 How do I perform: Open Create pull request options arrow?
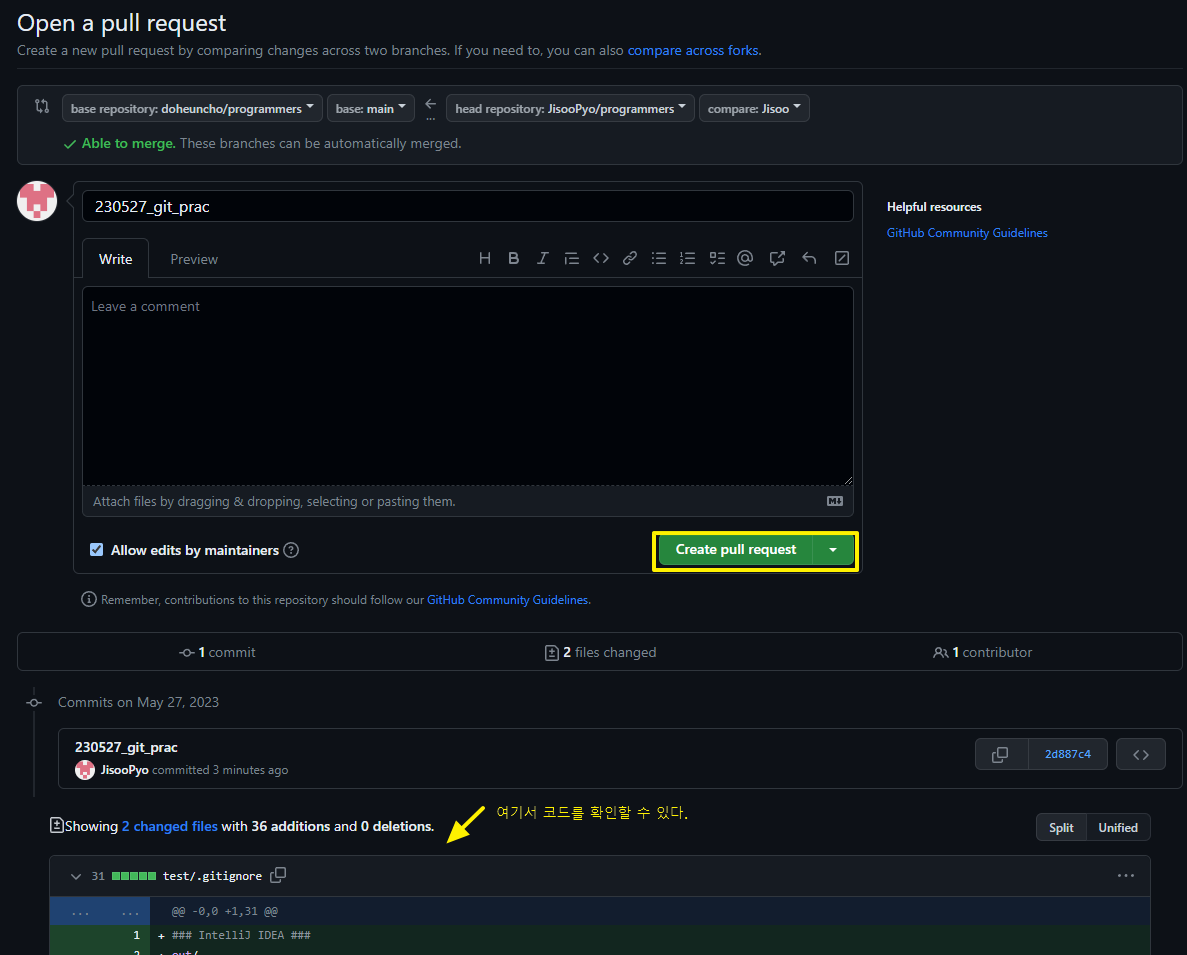833,550
